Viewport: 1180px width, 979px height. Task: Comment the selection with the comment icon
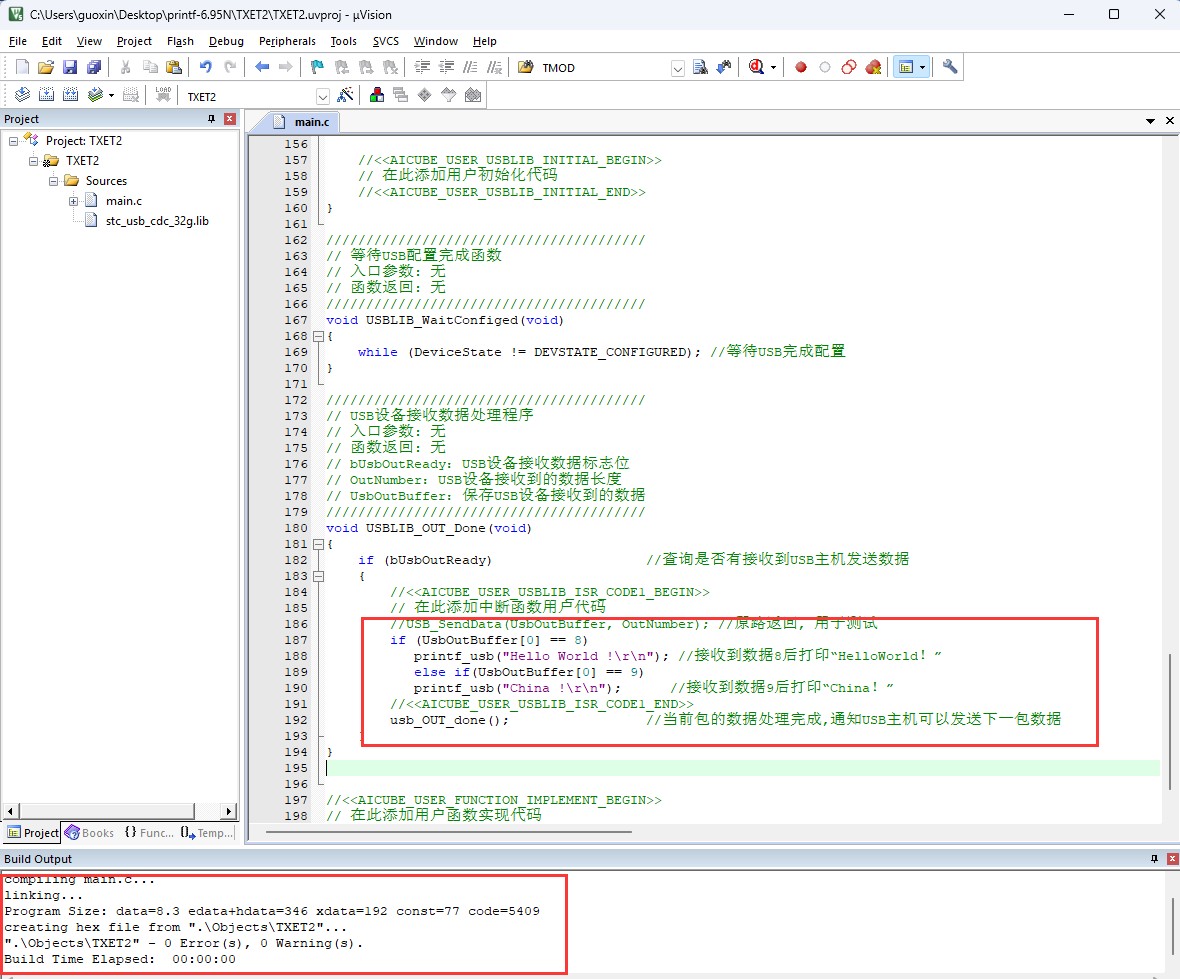click(x=470, y=67)
